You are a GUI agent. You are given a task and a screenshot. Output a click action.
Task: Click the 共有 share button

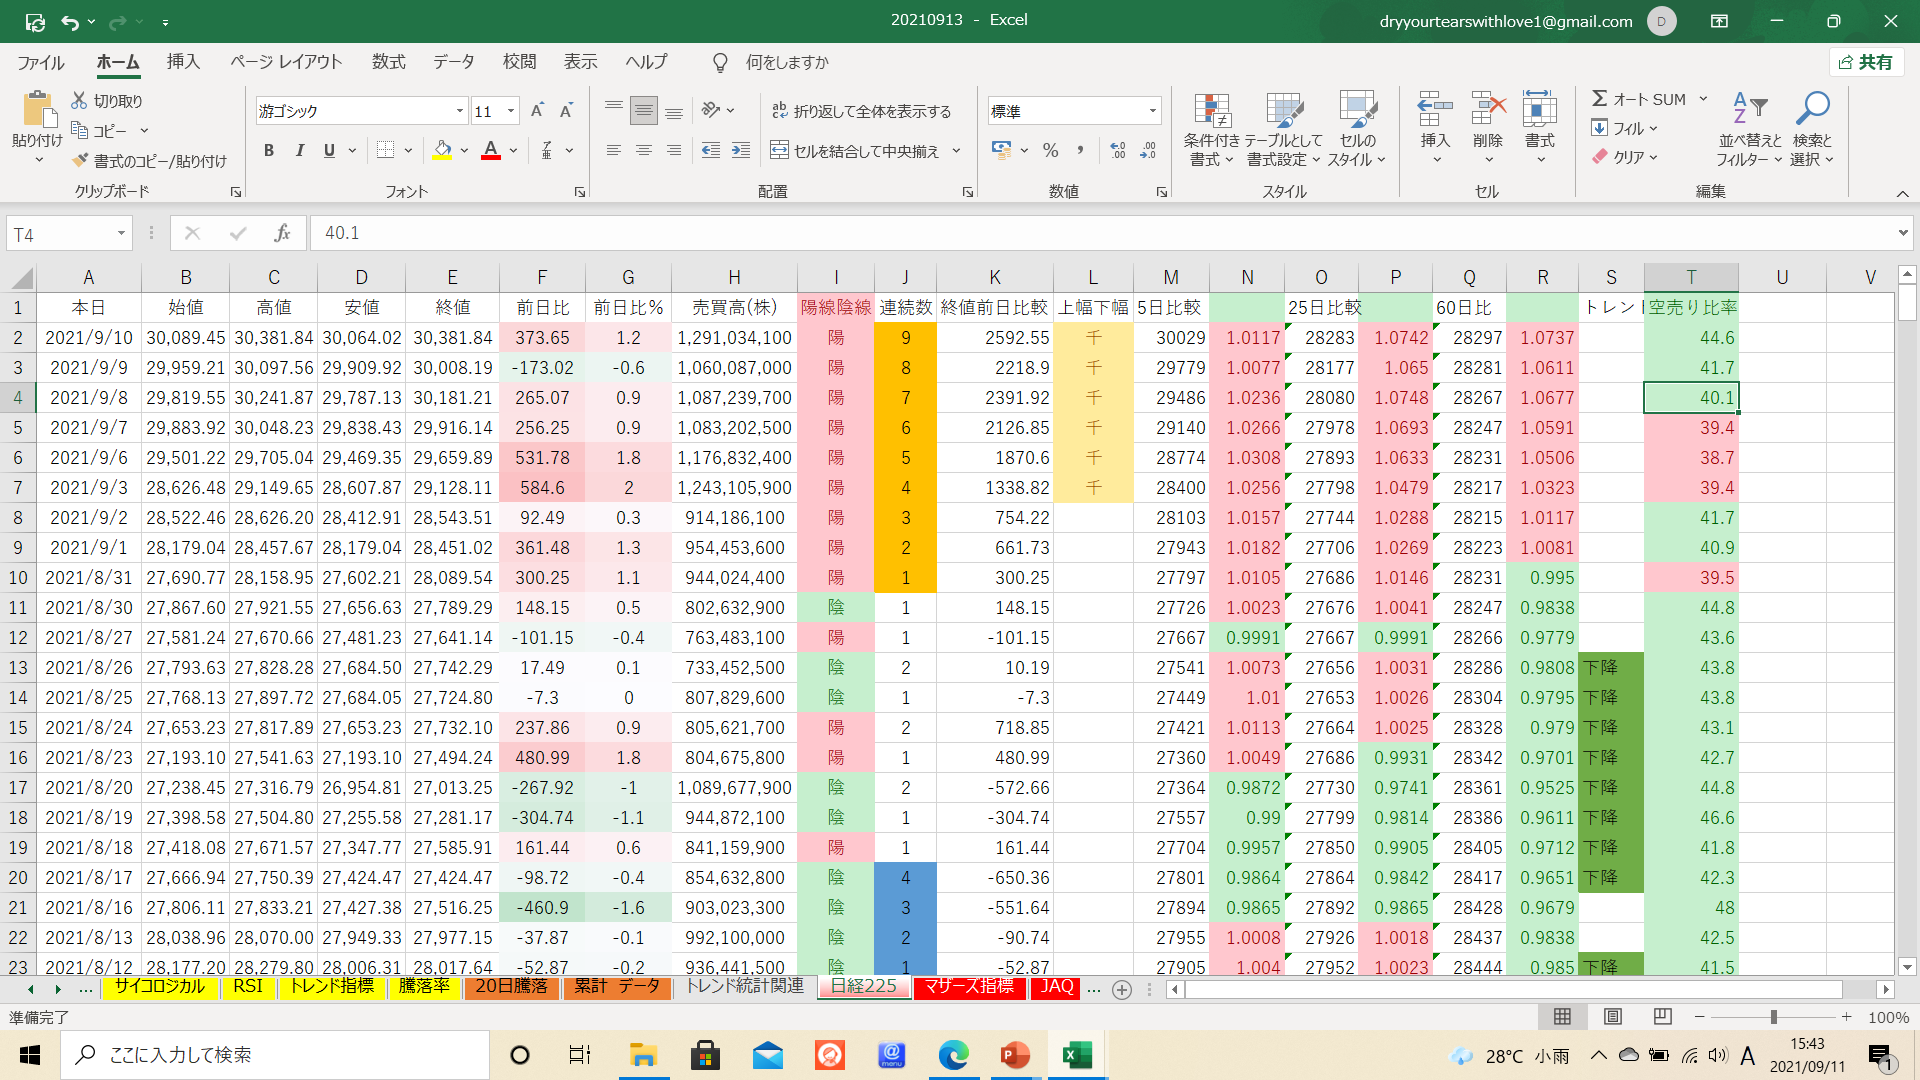(1866, 62)
